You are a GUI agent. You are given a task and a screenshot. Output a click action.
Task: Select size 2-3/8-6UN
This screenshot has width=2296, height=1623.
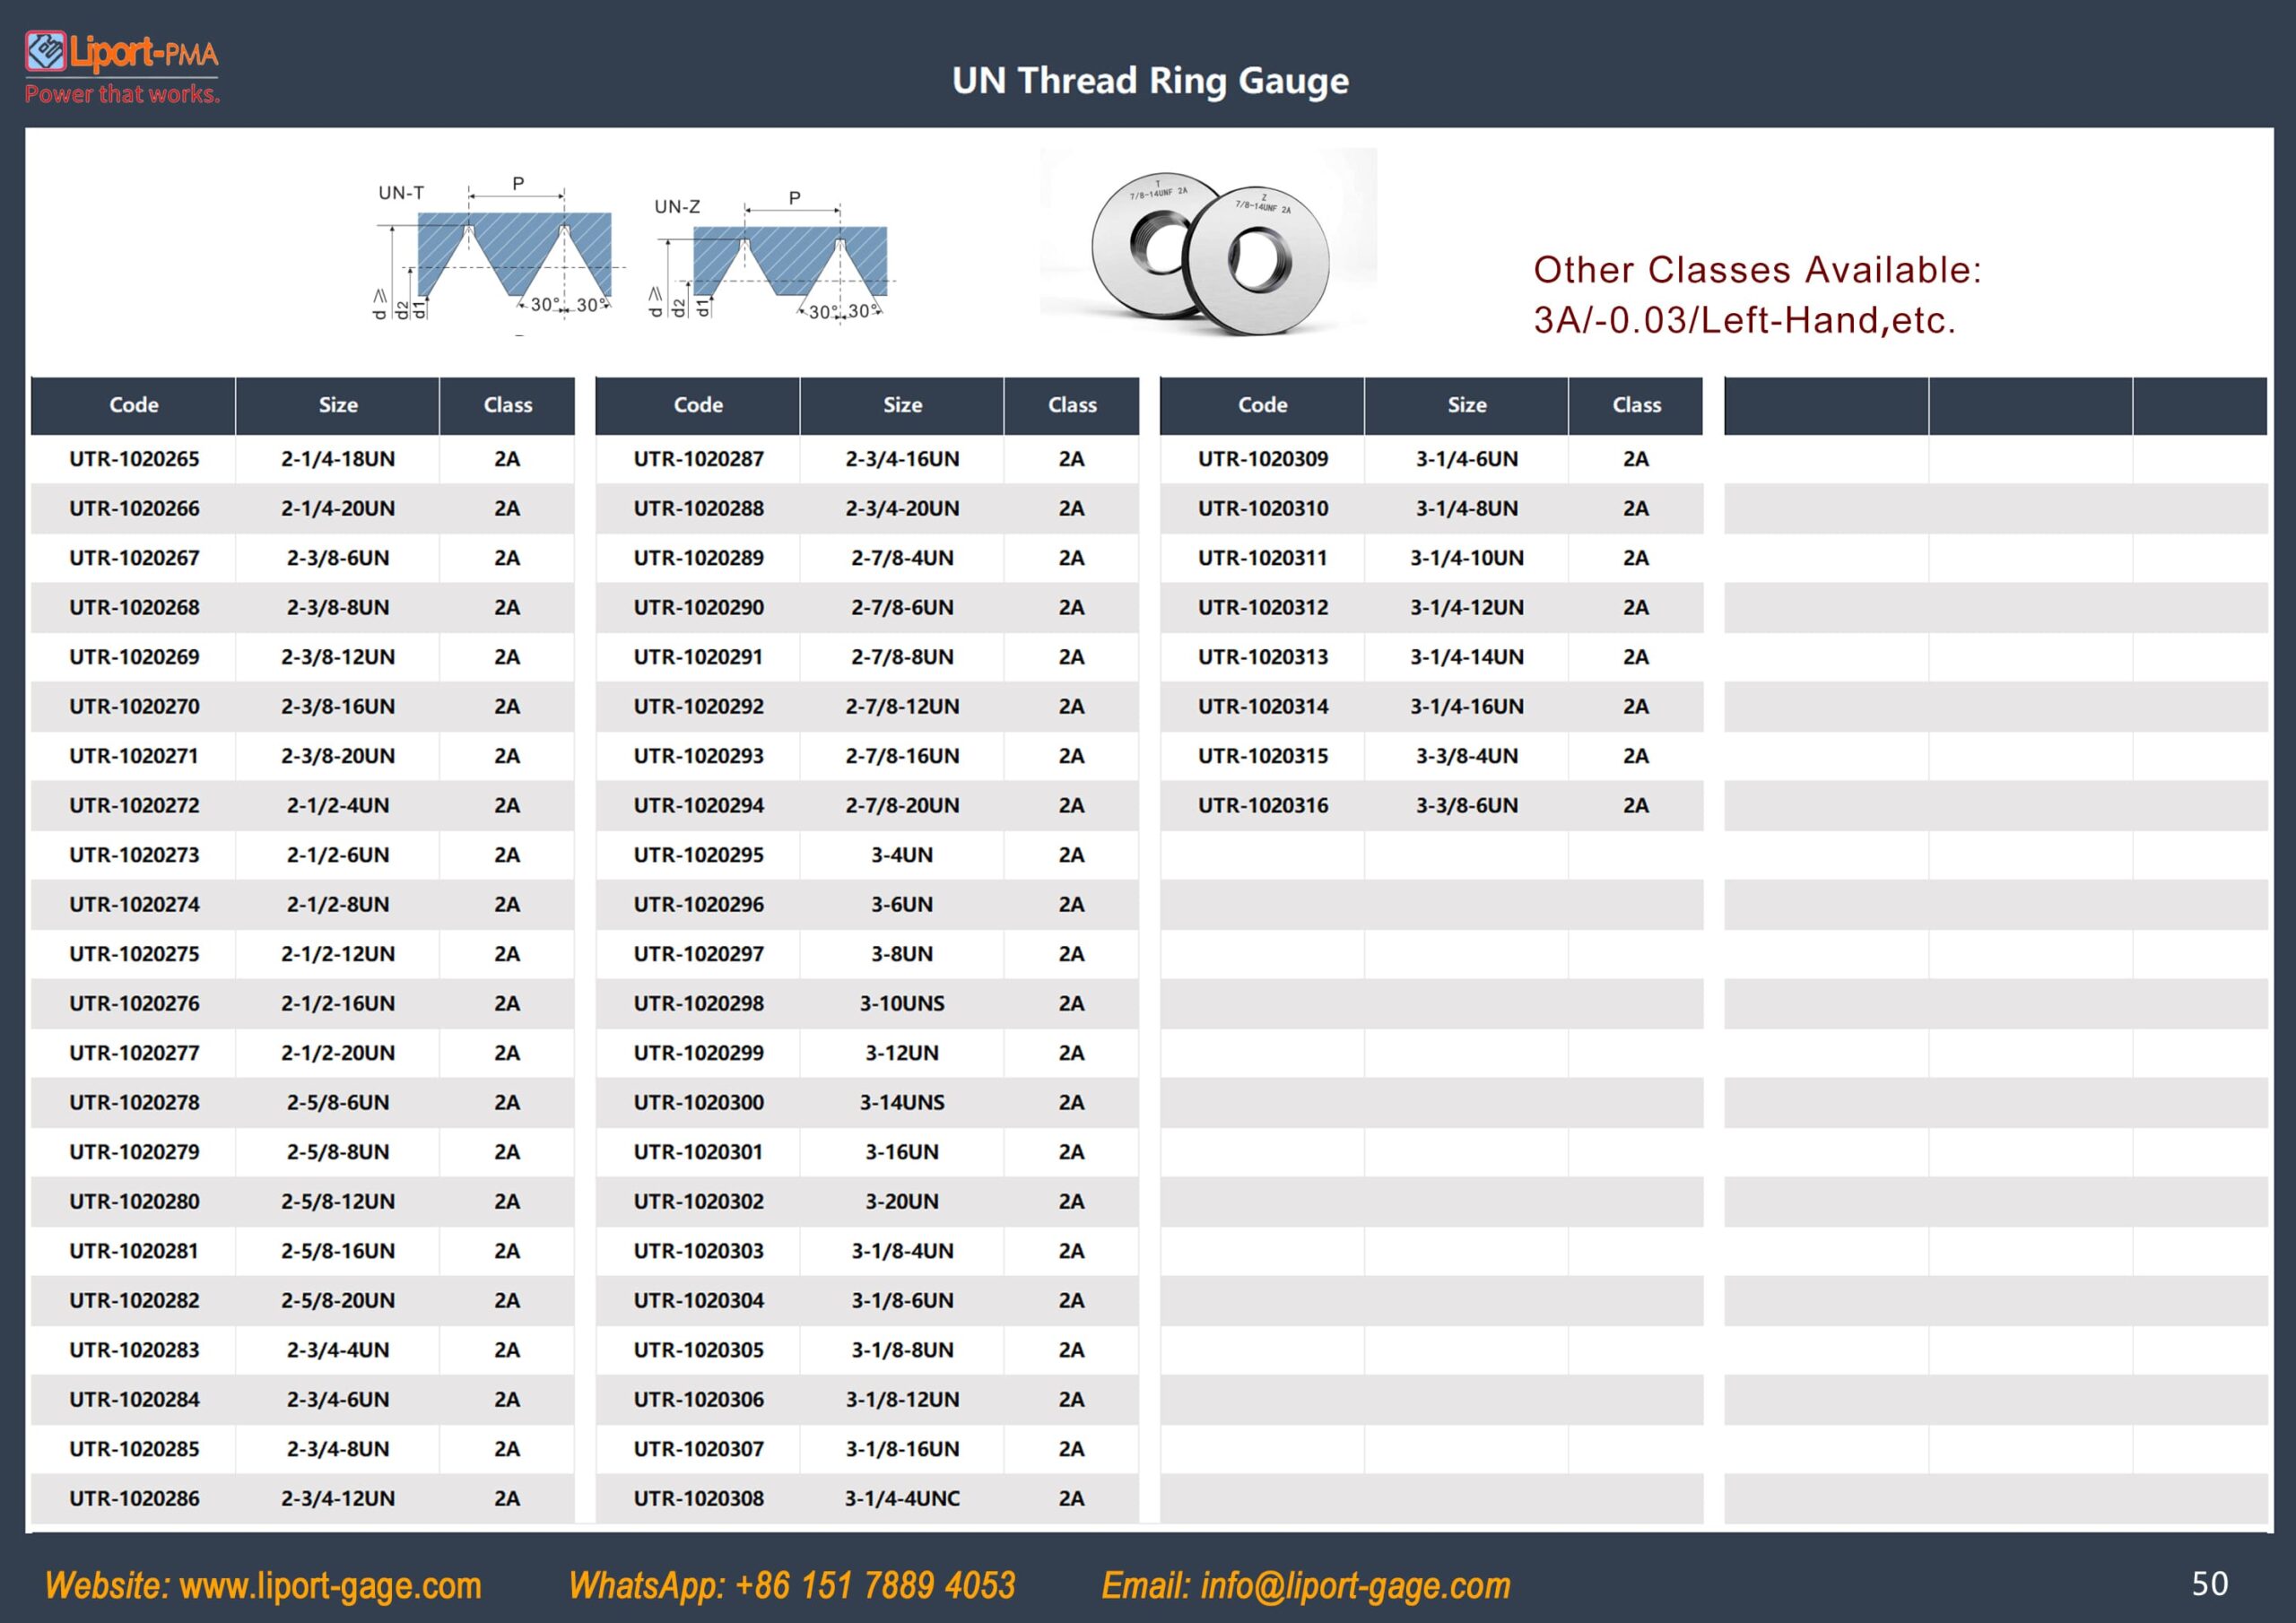(x=338, y=558)
